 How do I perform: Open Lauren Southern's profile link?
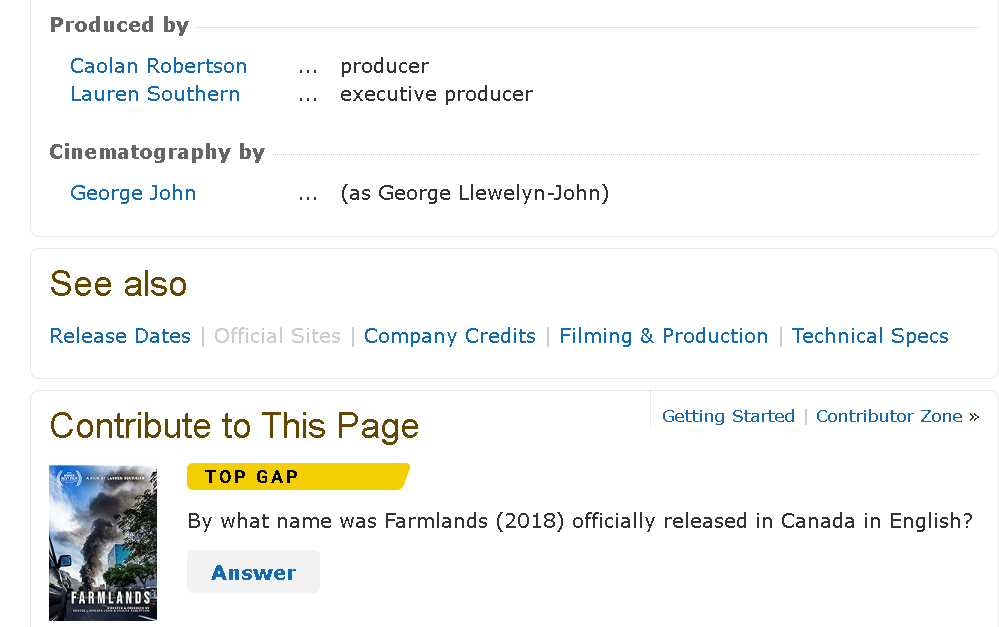click(x=155, y=94)
